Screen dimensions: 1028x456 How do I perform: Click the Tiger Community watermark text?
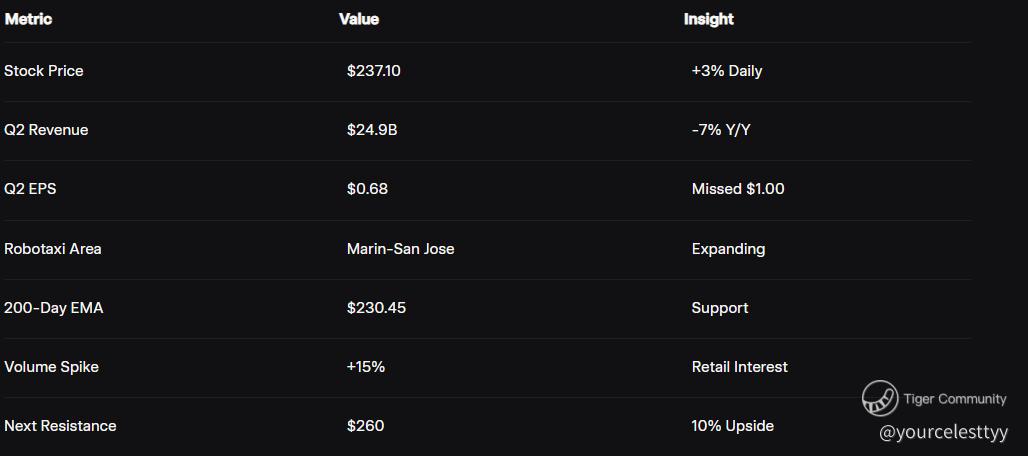tap(954, 399)
